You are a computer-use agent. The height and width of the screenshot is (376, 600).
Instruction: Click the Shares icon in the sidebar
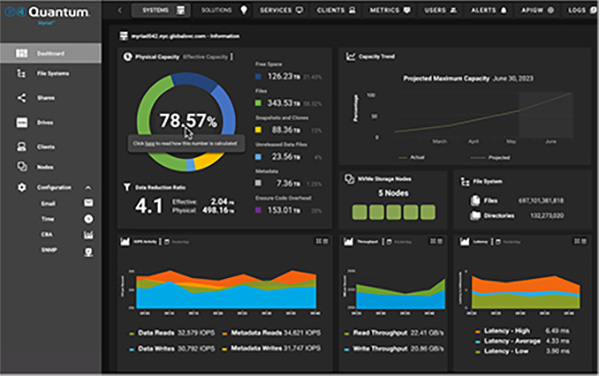click(21, 98)
